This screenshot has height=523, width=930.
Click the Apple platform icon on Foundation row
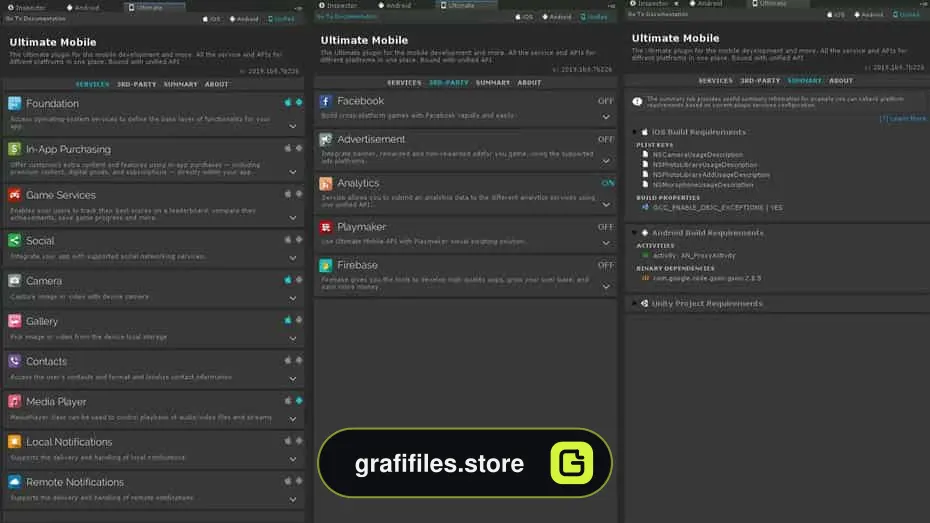pos(288,103)
